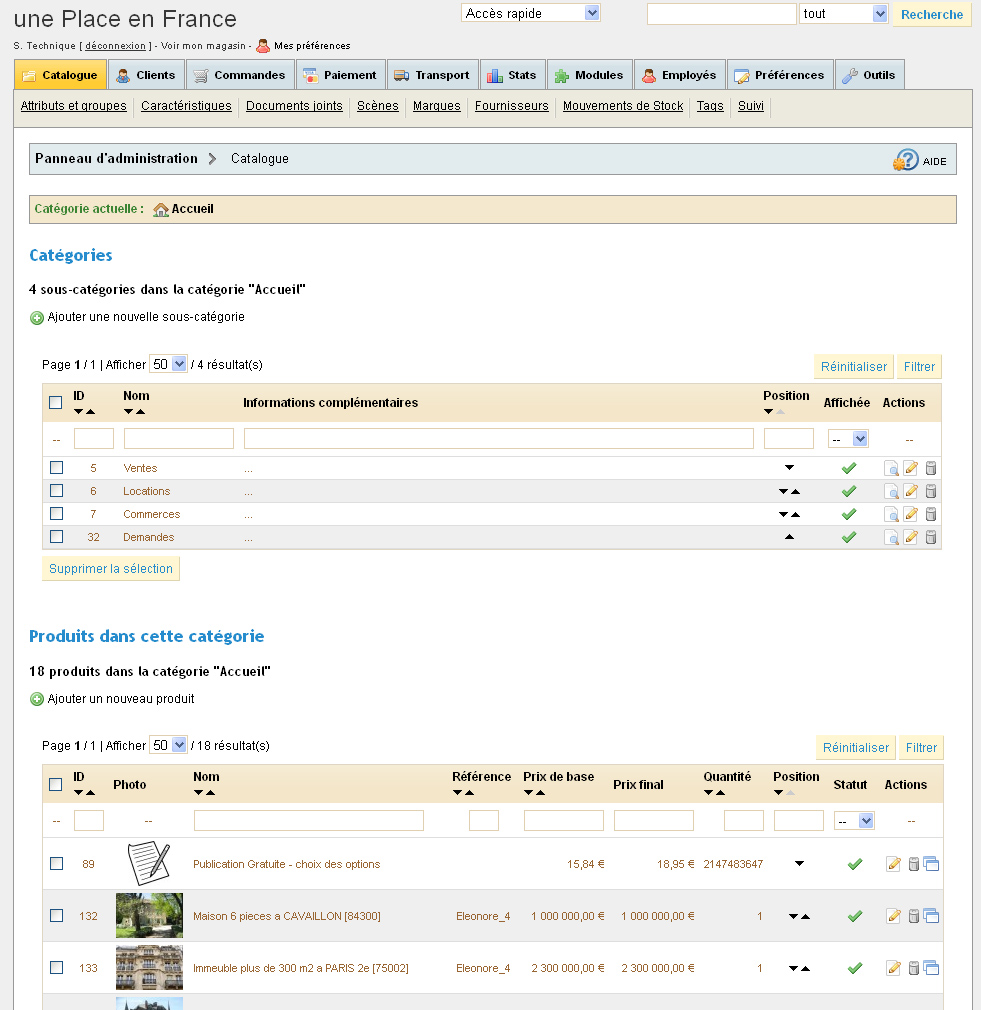The image size is (981, 1010).
Task: Check the product 133 checkbox
Action: (57, 967)
